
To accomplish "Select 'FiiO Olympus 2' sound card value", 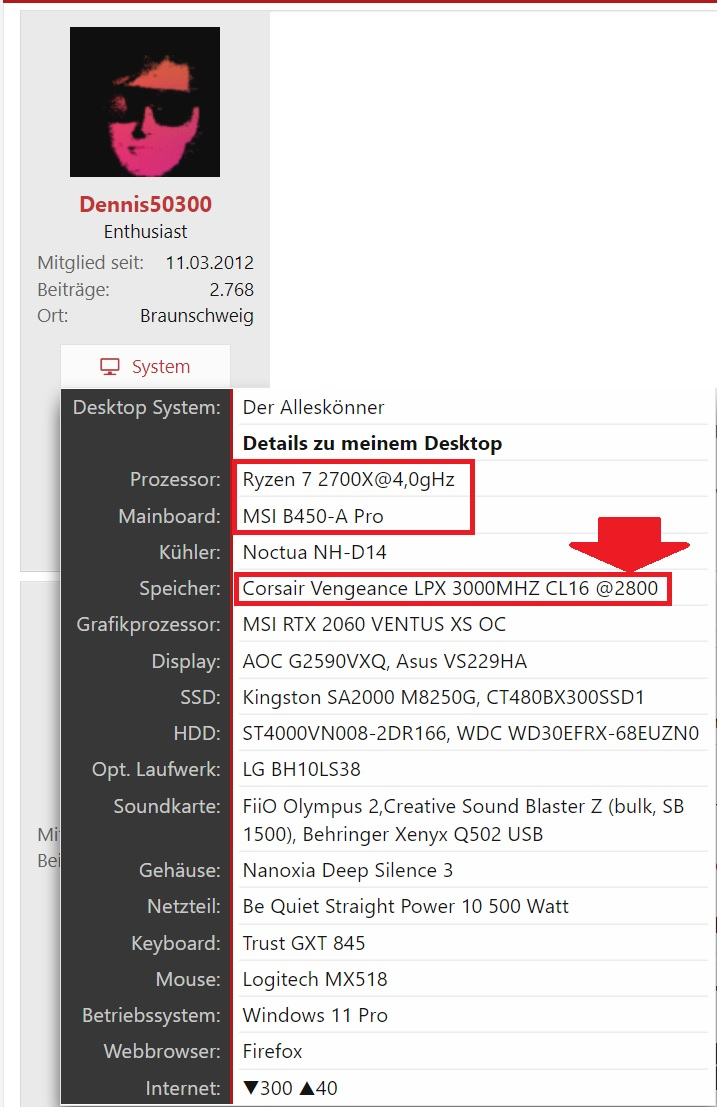I will (310, 806).
